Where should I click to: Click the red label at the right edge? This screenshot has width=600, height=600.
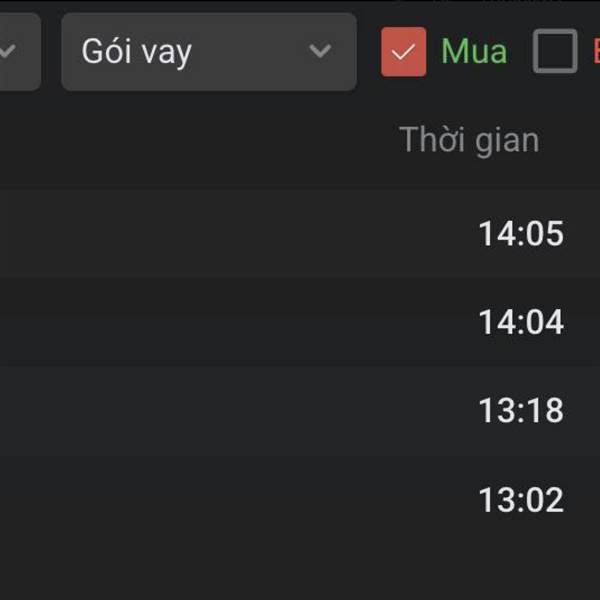(595, 52)
